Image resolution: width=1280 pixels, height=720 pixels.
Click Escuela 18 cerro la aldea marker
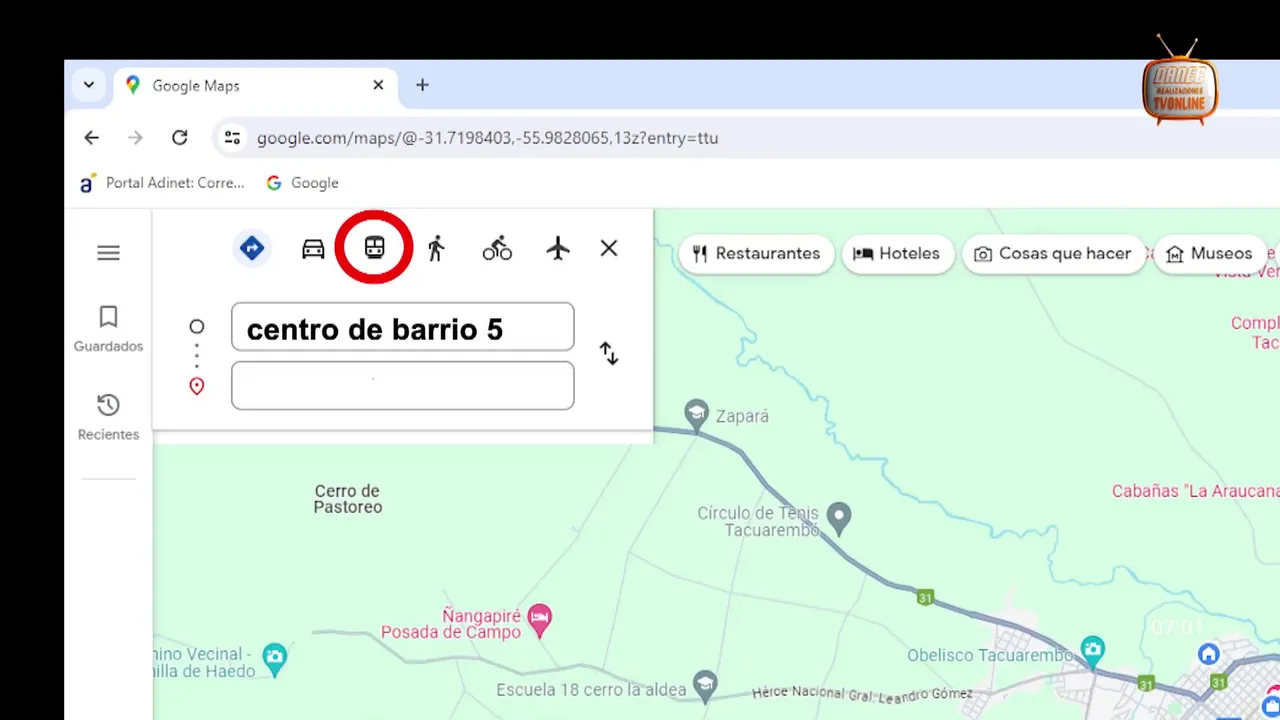pos(705,684)
